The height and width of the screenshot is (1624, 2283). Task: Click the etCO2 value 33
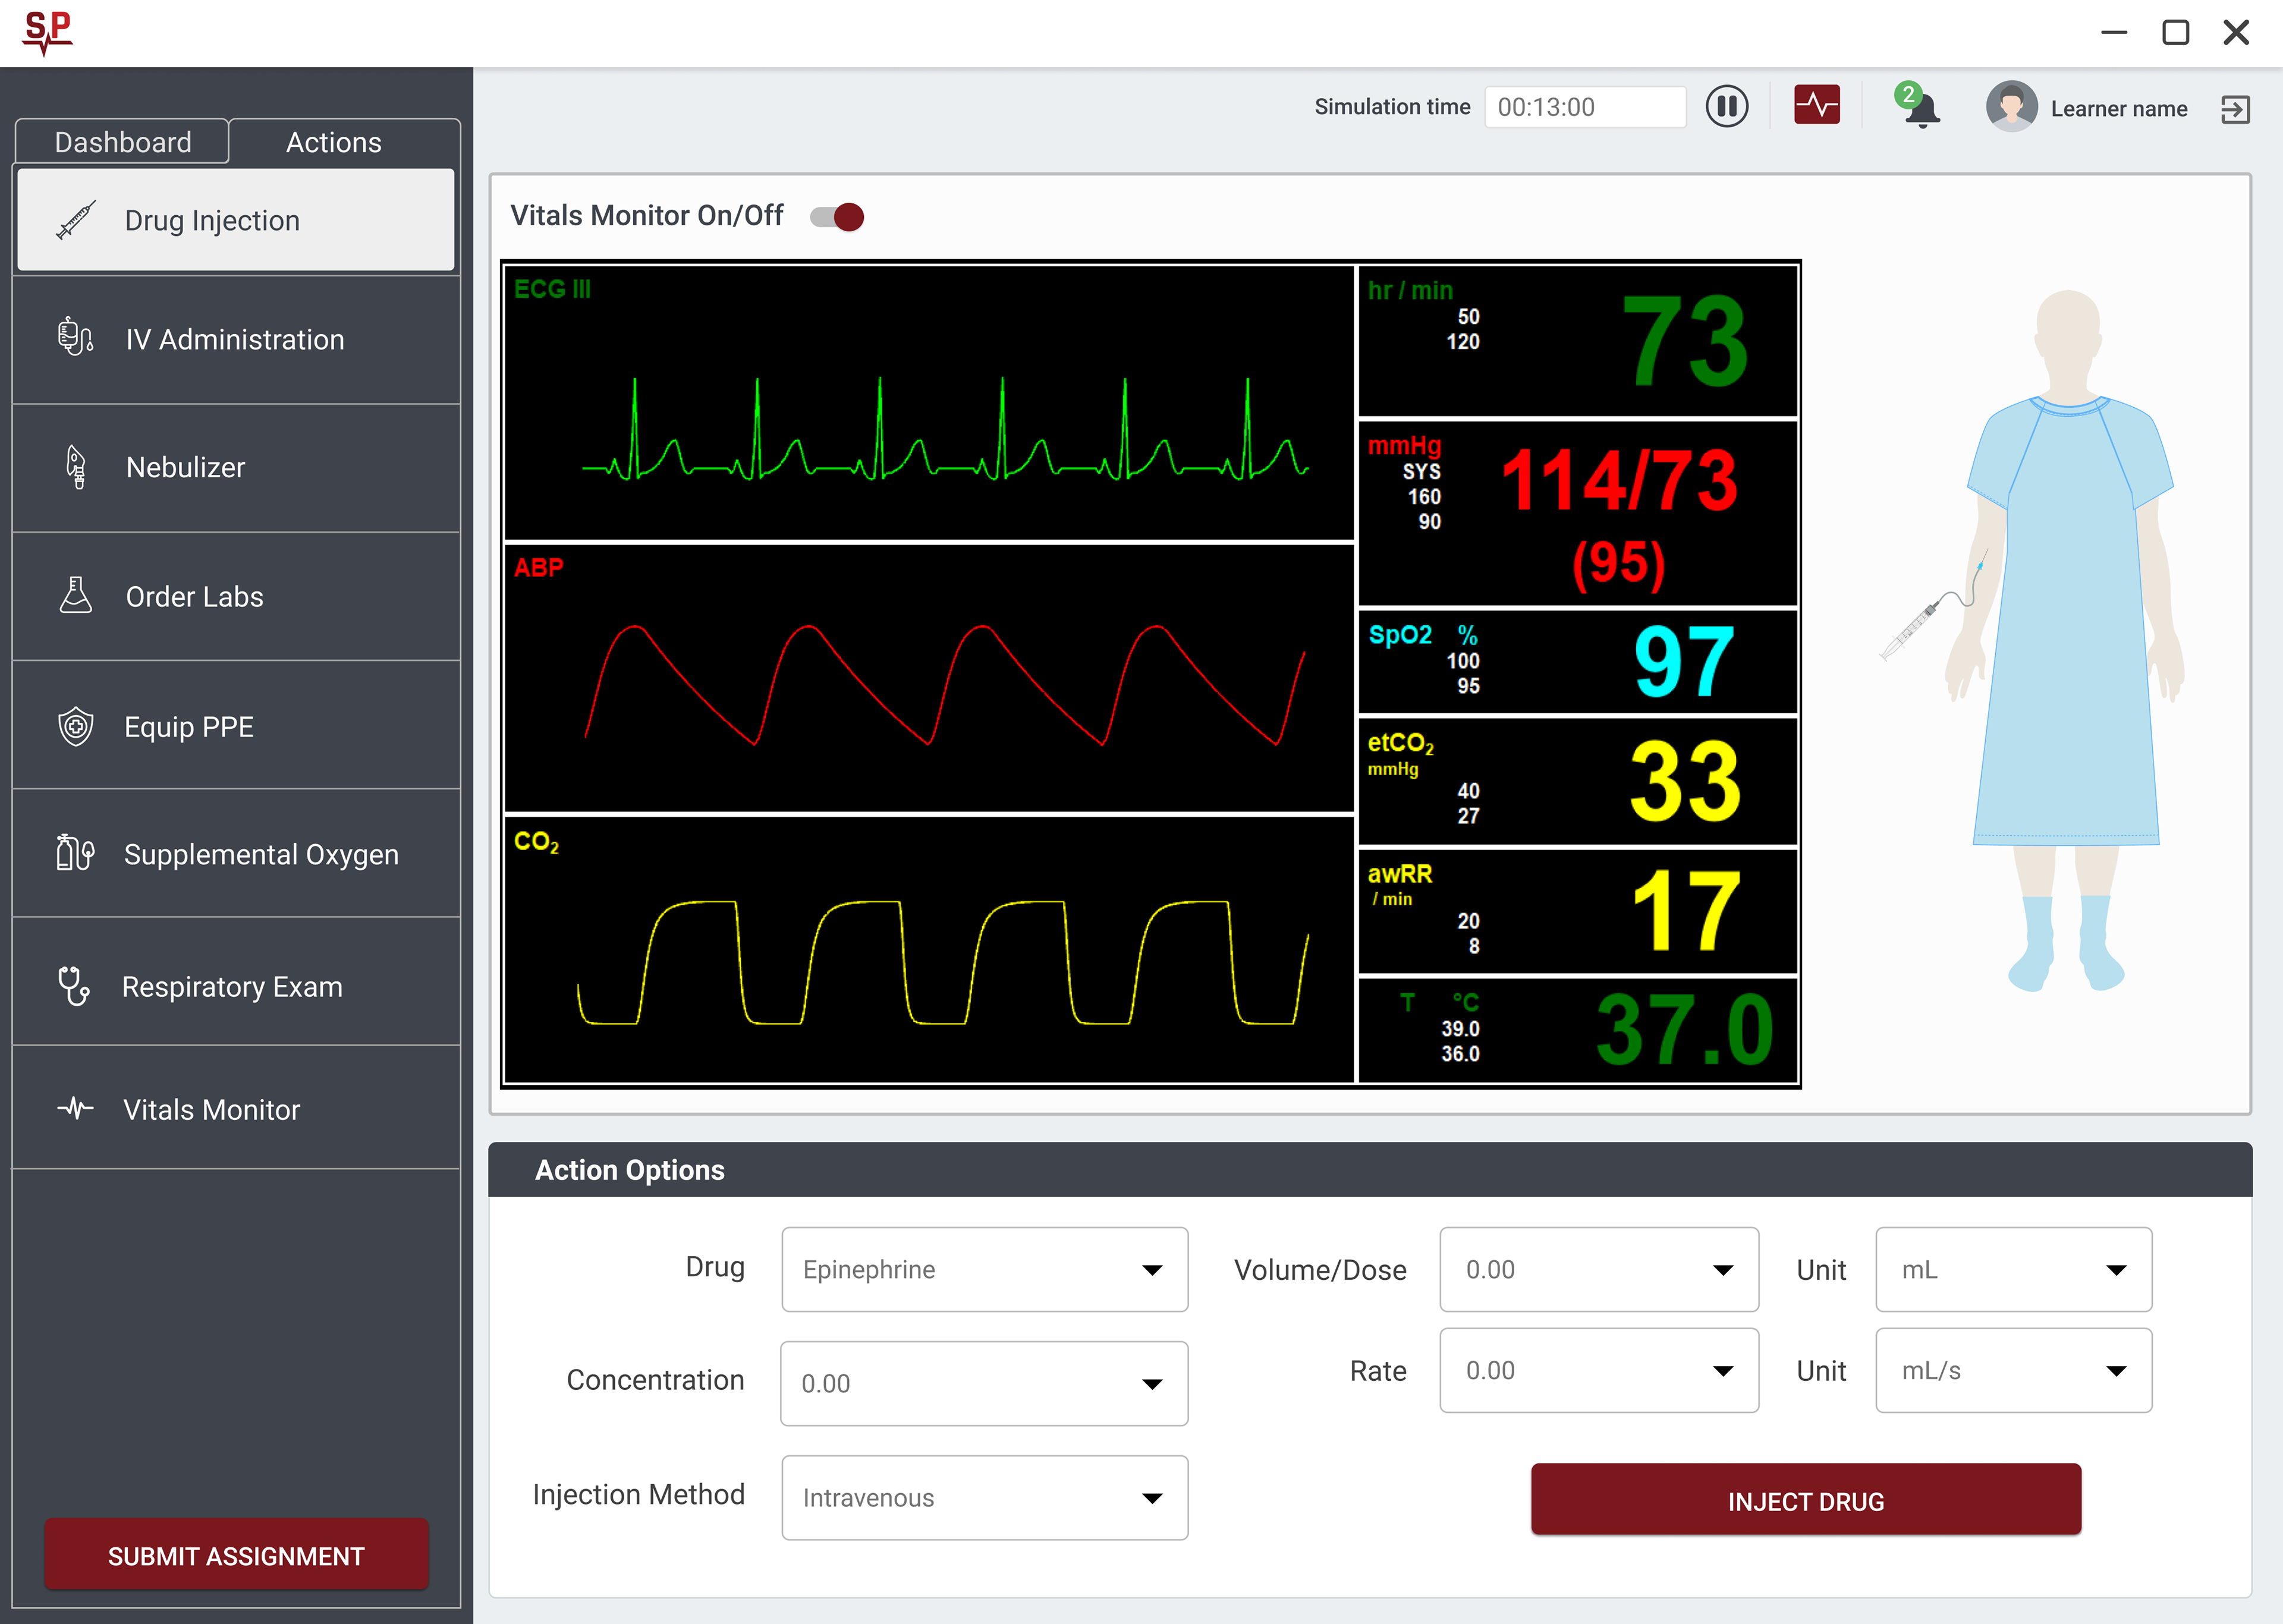[x=1686, y=781]
